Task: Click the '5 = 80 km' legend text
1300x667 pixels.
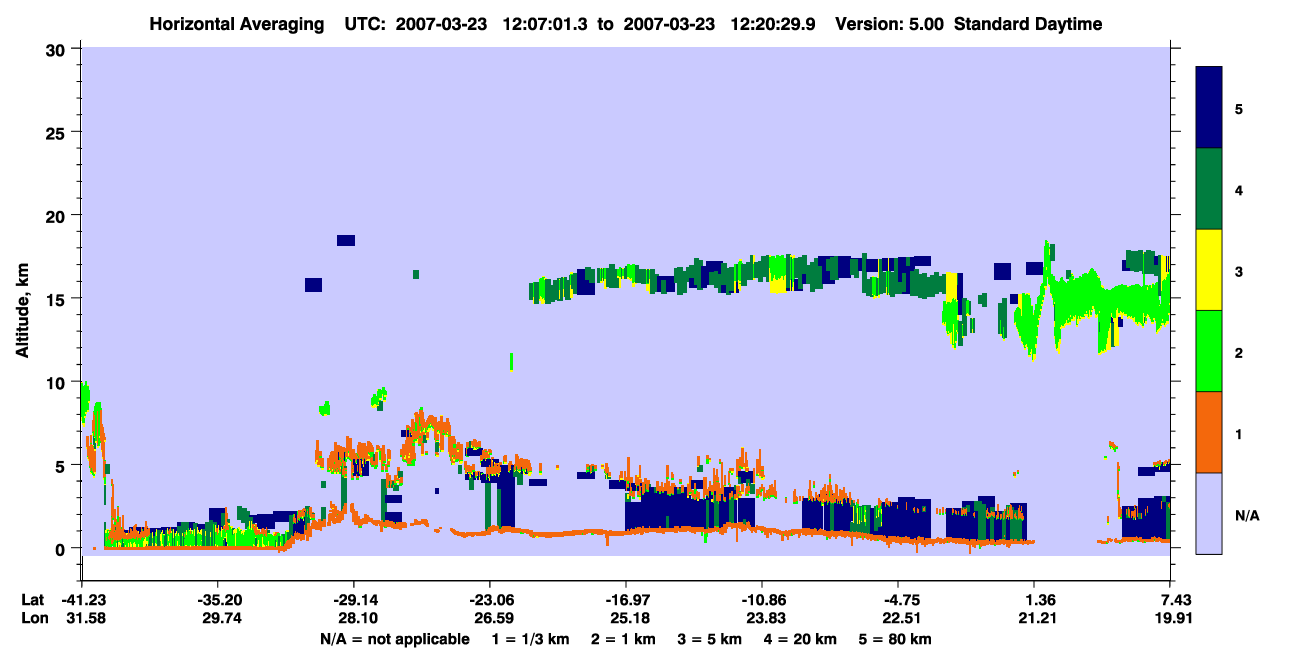Action: pyautogui.click(x=894, y=639)
